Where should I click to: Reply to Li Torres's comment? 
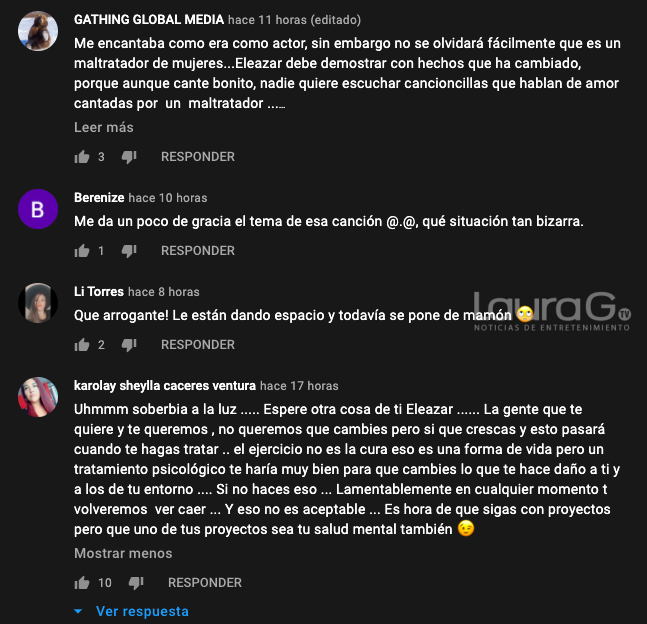(198, 345)
